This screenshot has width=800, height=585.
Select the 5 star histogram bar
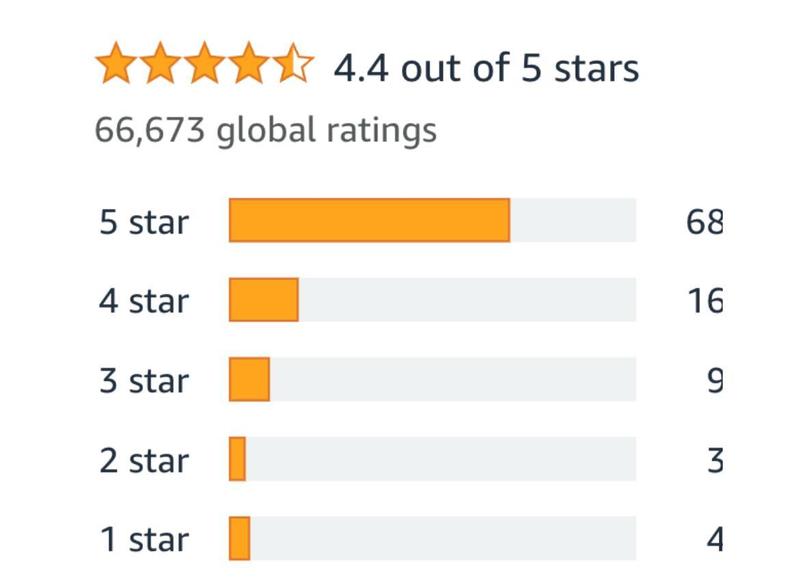(432, 220)
